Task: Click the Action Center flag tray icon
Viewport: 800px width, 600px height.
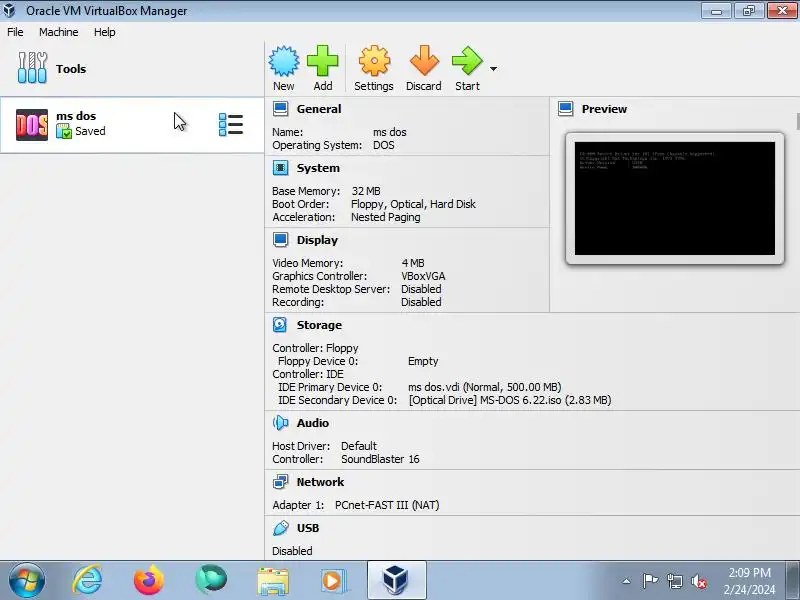Action: pyautogui.click(x=650, y=581)
